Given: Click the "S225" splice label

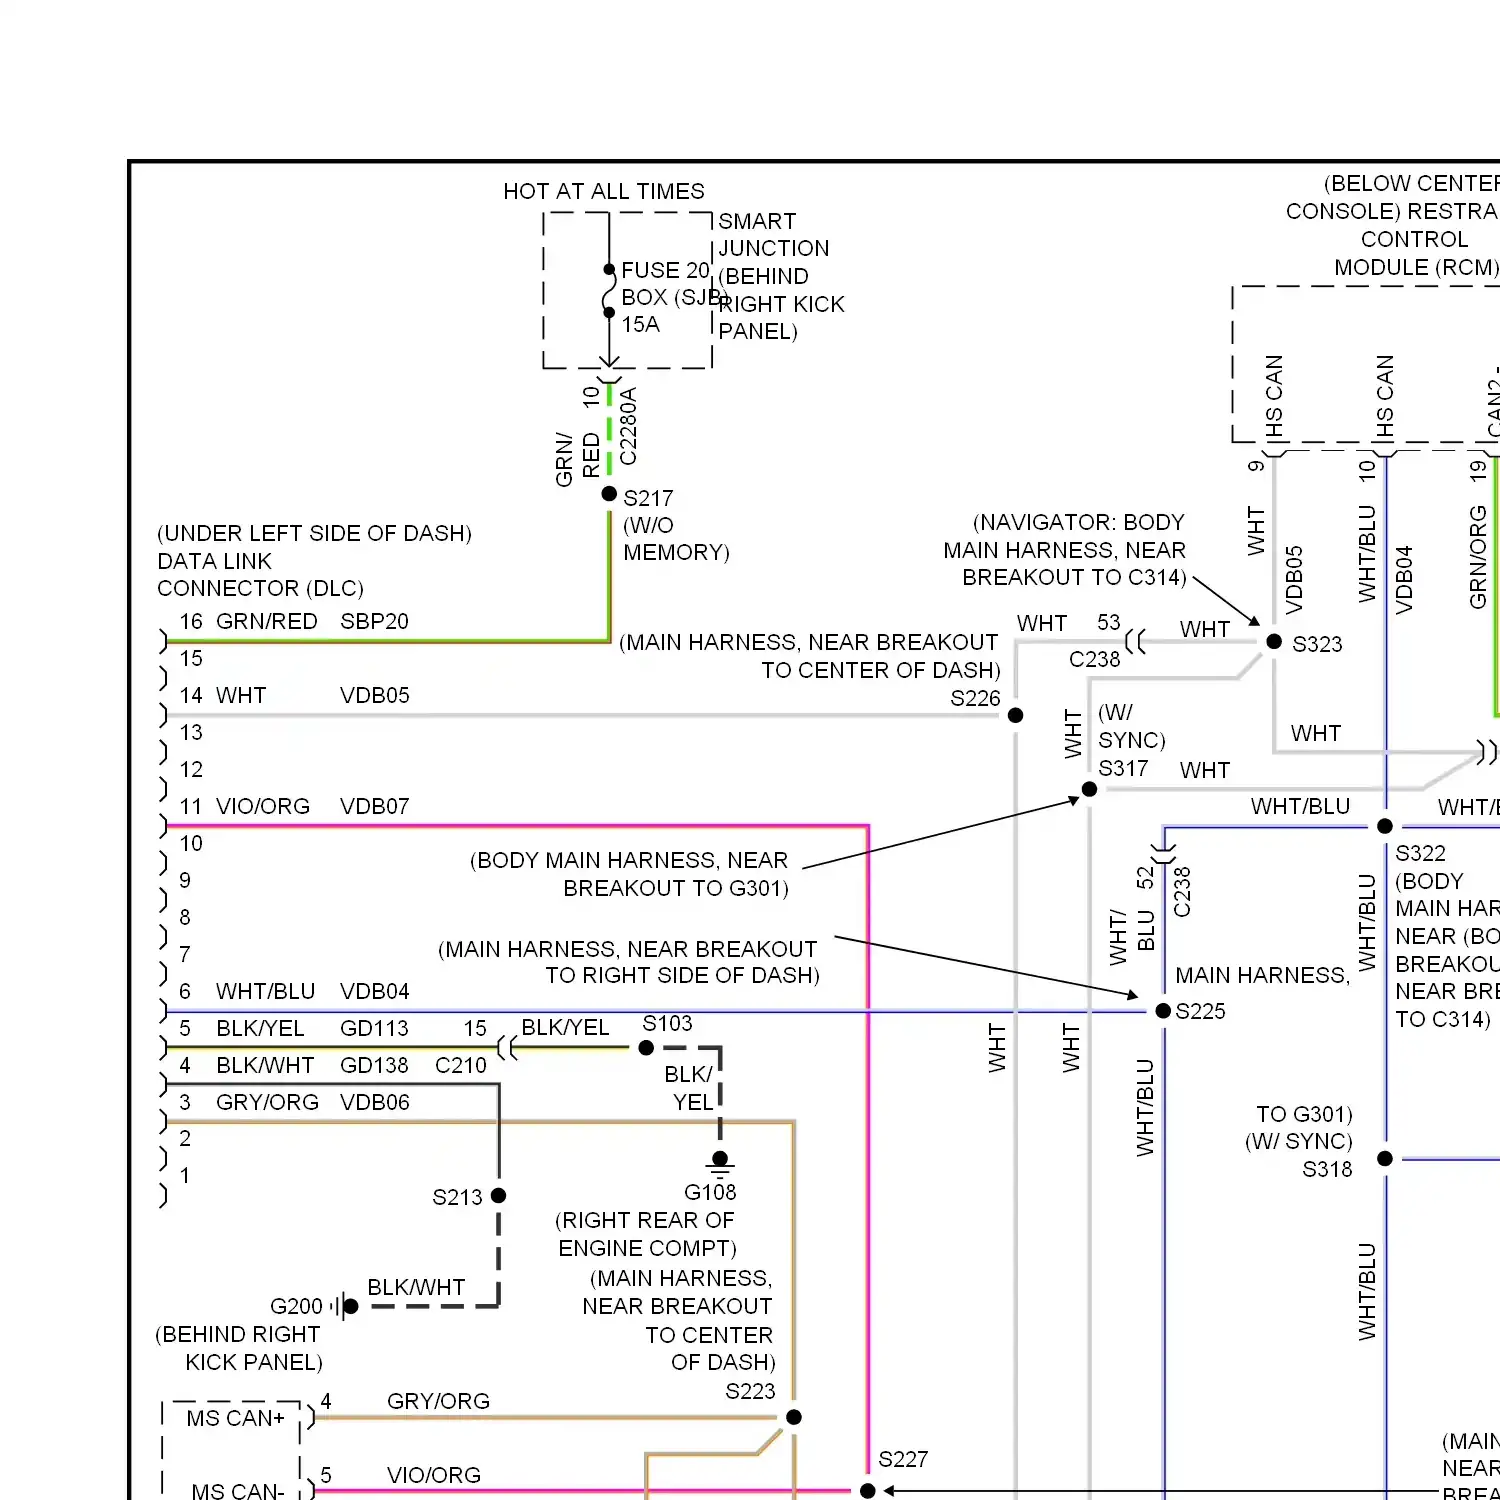Looking at the screenshot, I should coord(1200,1011).
